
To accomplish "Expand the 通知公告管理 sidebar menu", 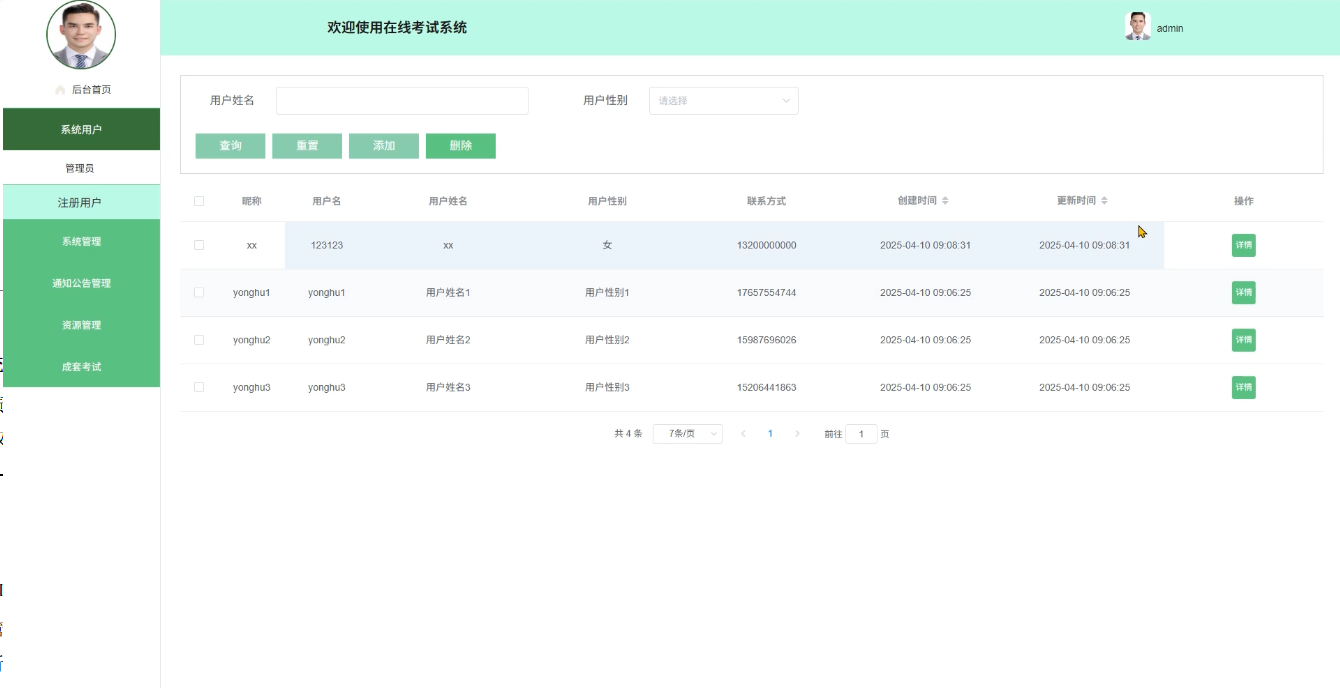I will [x=81, y=284].
